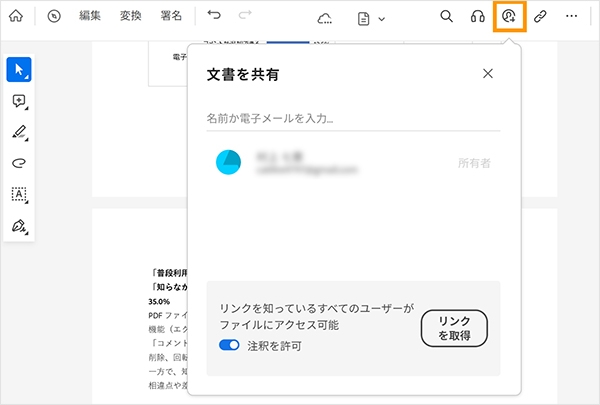Image resolution: width=600 pixels, height=405 pixels.
Task: Open the 変換 menu
Action: (x=130, y=17)
